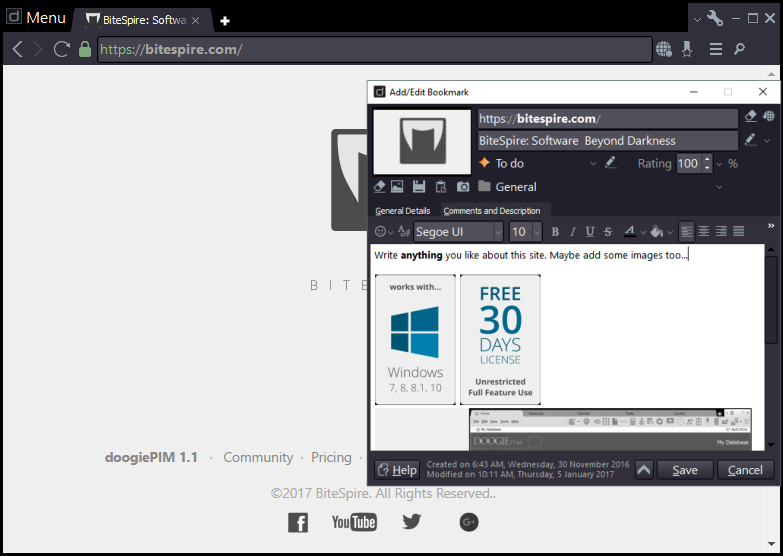Open the font color dropdown arrow
The height and width of the screenshot is (556, 783).
point(643,232)
